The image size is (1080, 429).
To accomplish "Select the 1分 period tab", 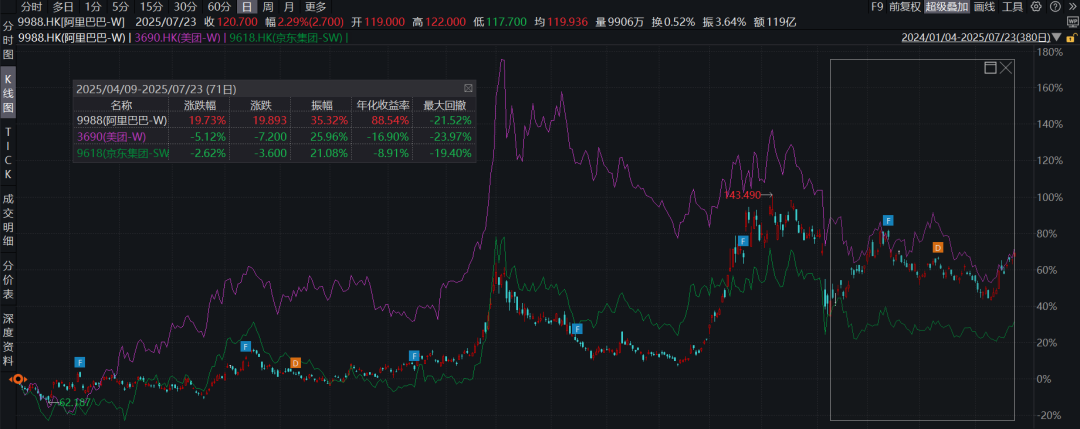I will tap(93, 7).
